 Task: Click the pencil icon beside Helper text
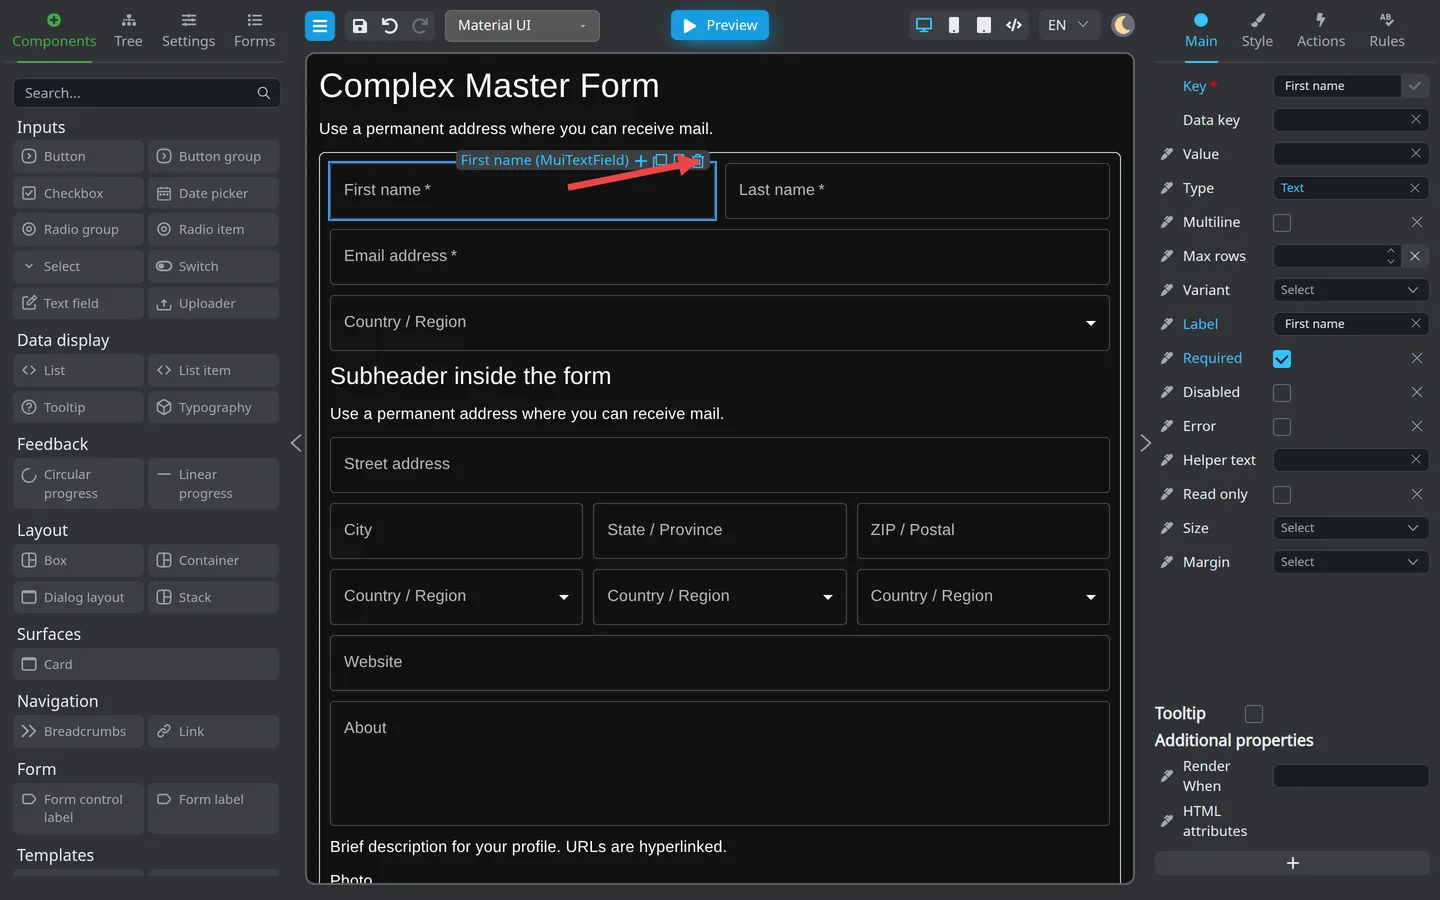pyautogui.click(x=1167, y=460)
